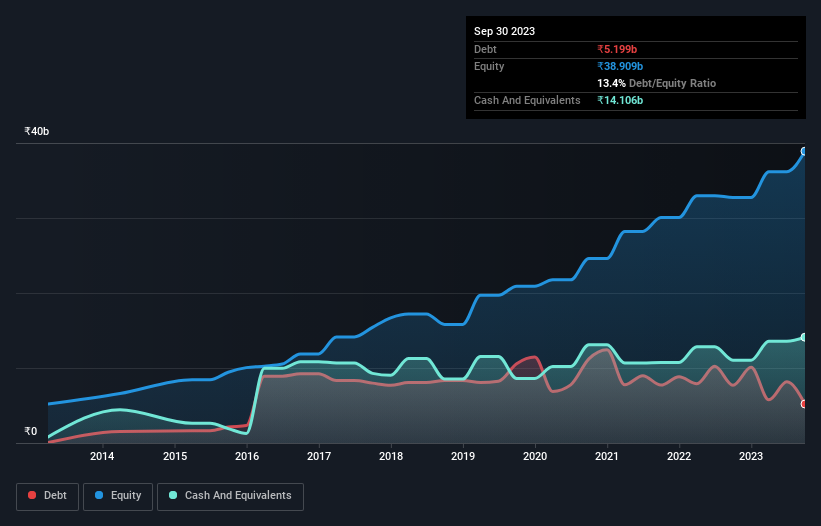This screenshot has height=526, width=821.
Task: Click the ₹38.909b equity value
Action: point(620,66)
